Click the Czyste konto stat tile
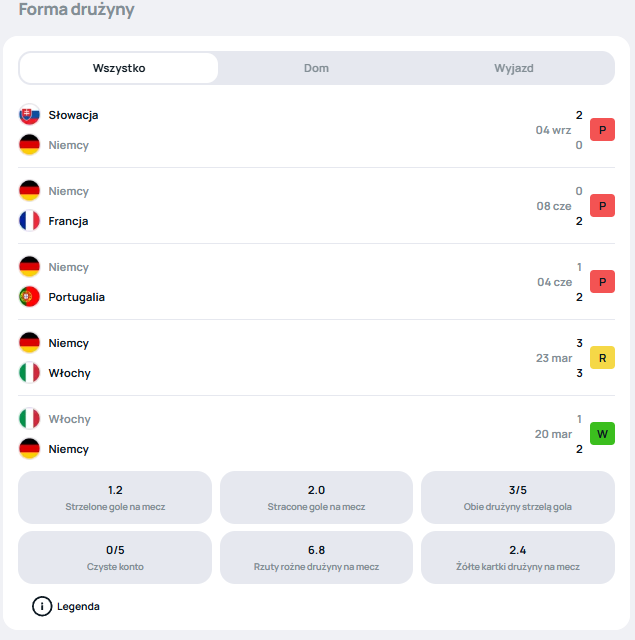Image resolution: width=635 pixels, height=640 pixels. pyautogui.click(x=115, y=558)
